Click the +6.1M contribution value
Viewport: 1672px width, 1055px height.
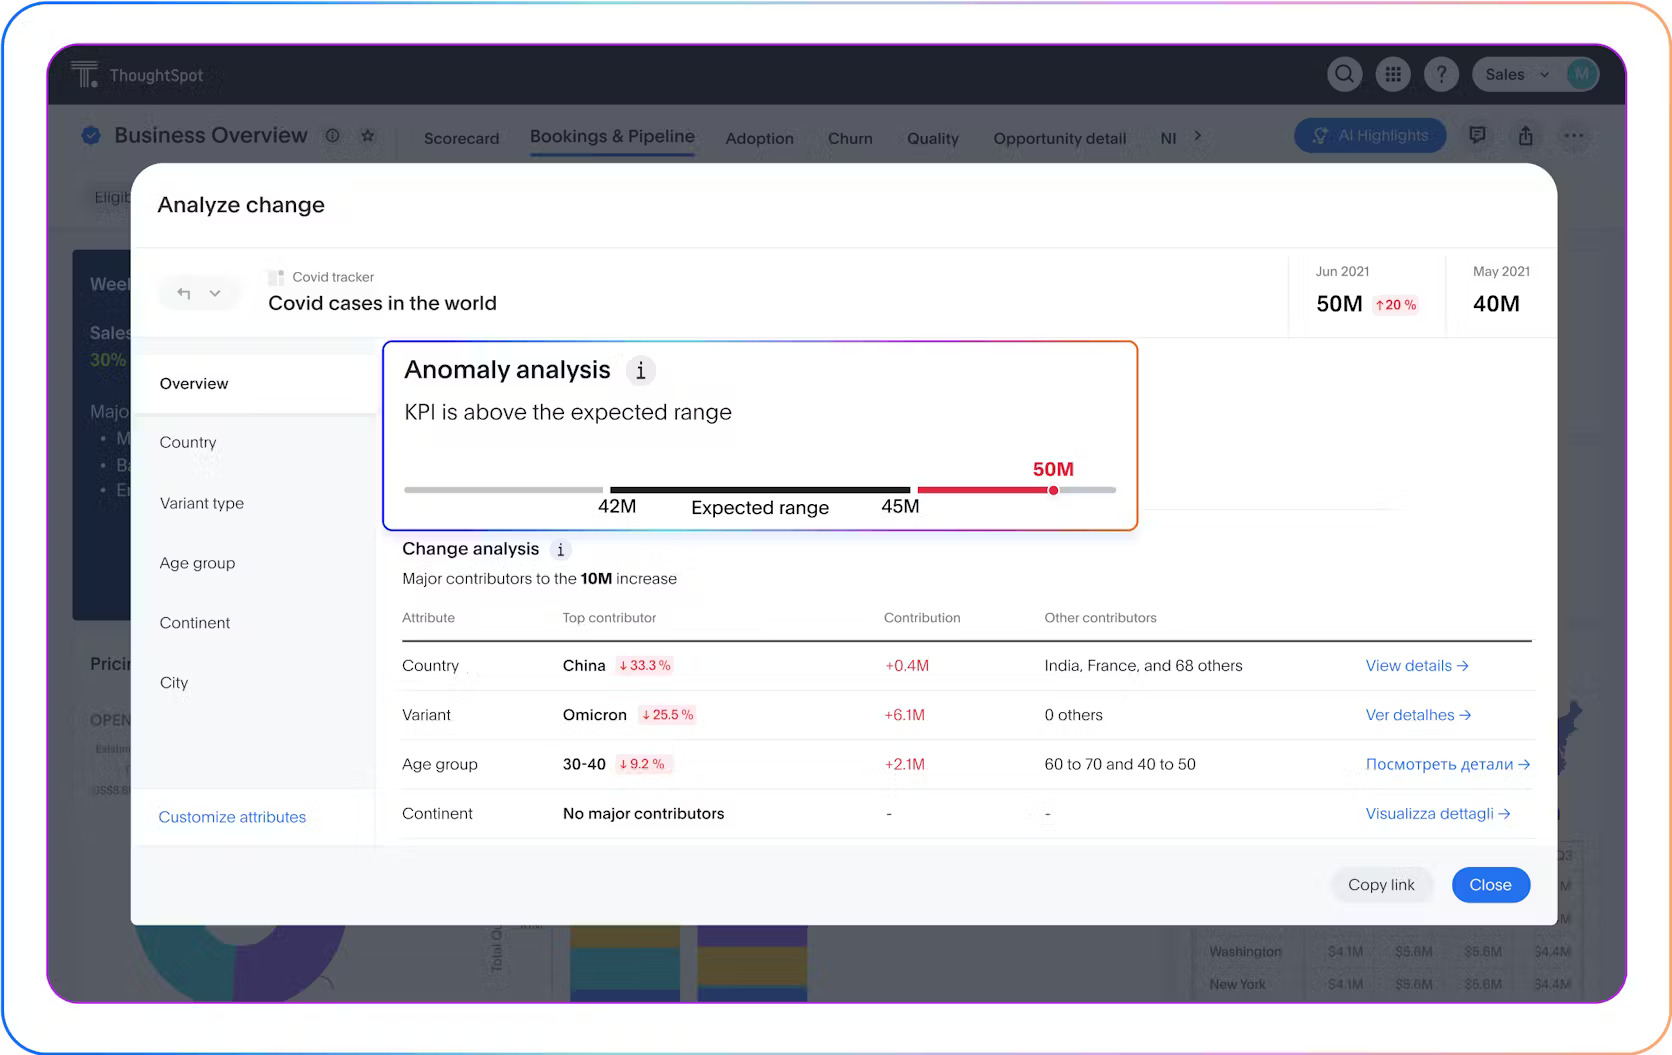tap(905, 715)
